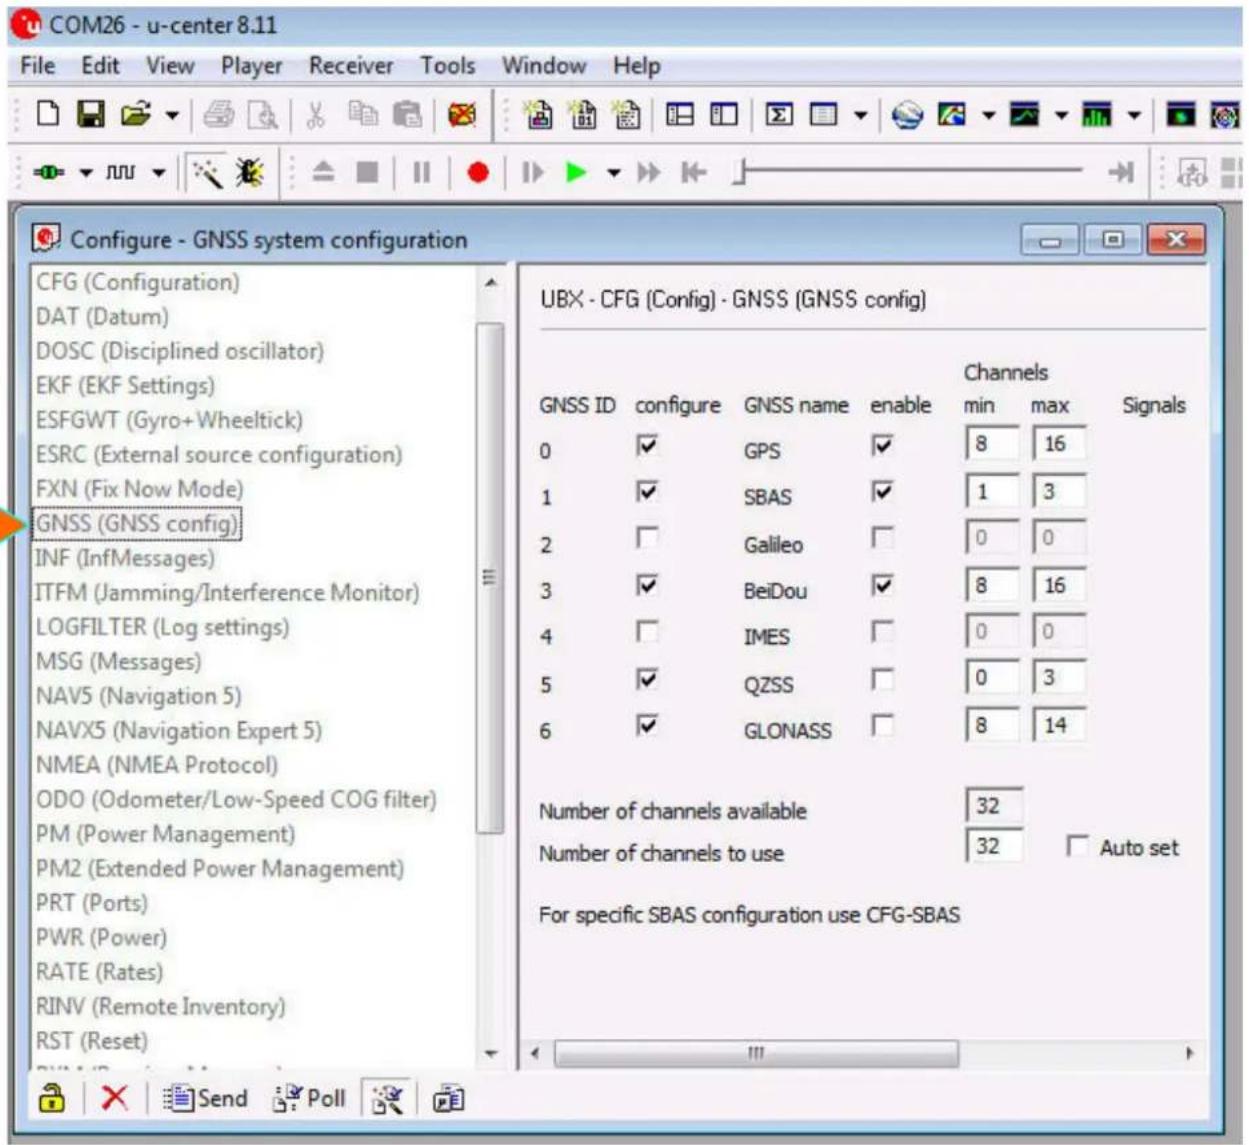Open the Sigma statistics view icon
Viewport: 1249px width, 1145px height.
point(779,115)
